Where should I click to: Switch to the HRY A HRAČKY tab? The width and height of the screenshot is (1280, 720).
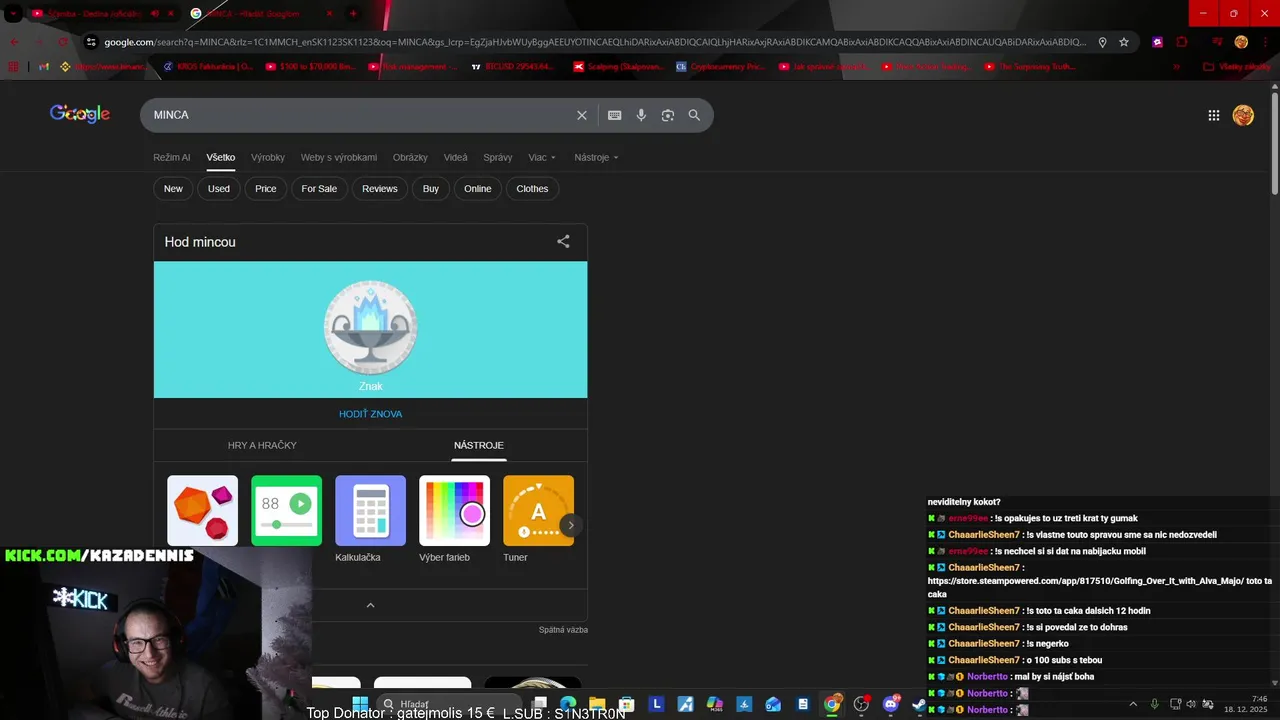(x=262, y=445)
